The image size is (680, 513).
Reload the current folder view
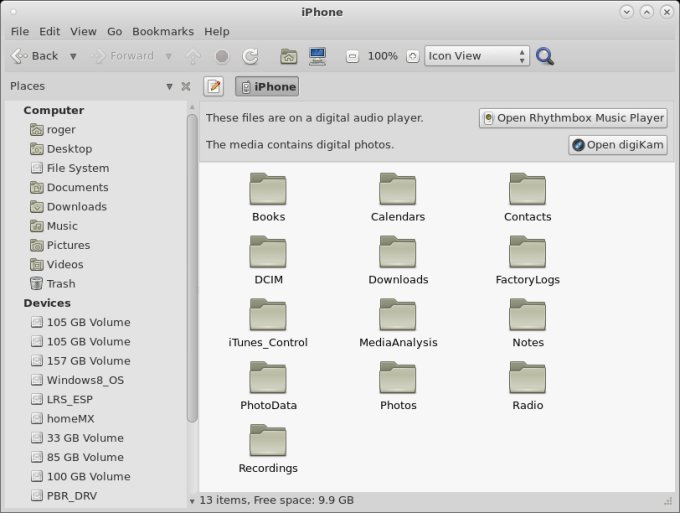(250, 56)
